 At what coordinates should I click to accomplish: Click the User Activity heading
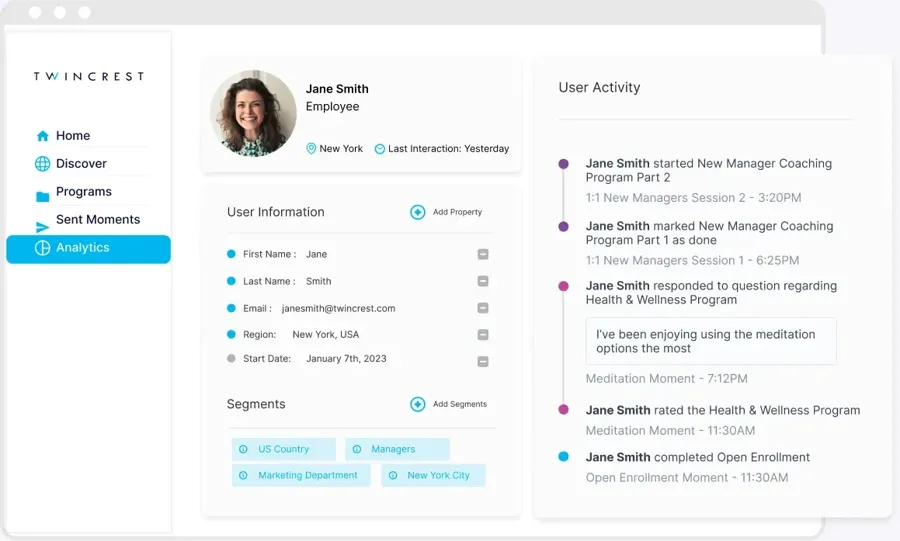pos(599,88)
